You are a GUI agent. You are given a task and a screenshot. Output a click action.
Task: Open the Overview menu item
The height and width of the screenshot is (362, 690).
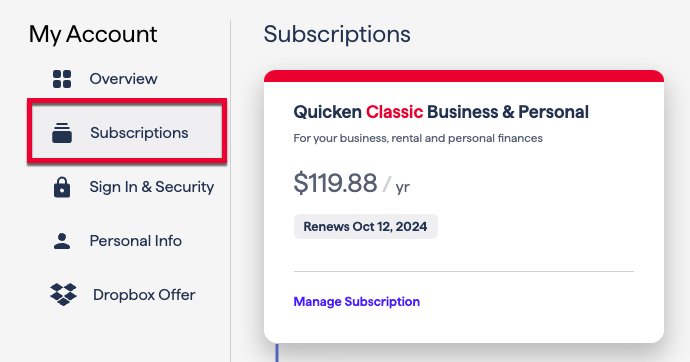pyautogui.click(x=123, y=79)
